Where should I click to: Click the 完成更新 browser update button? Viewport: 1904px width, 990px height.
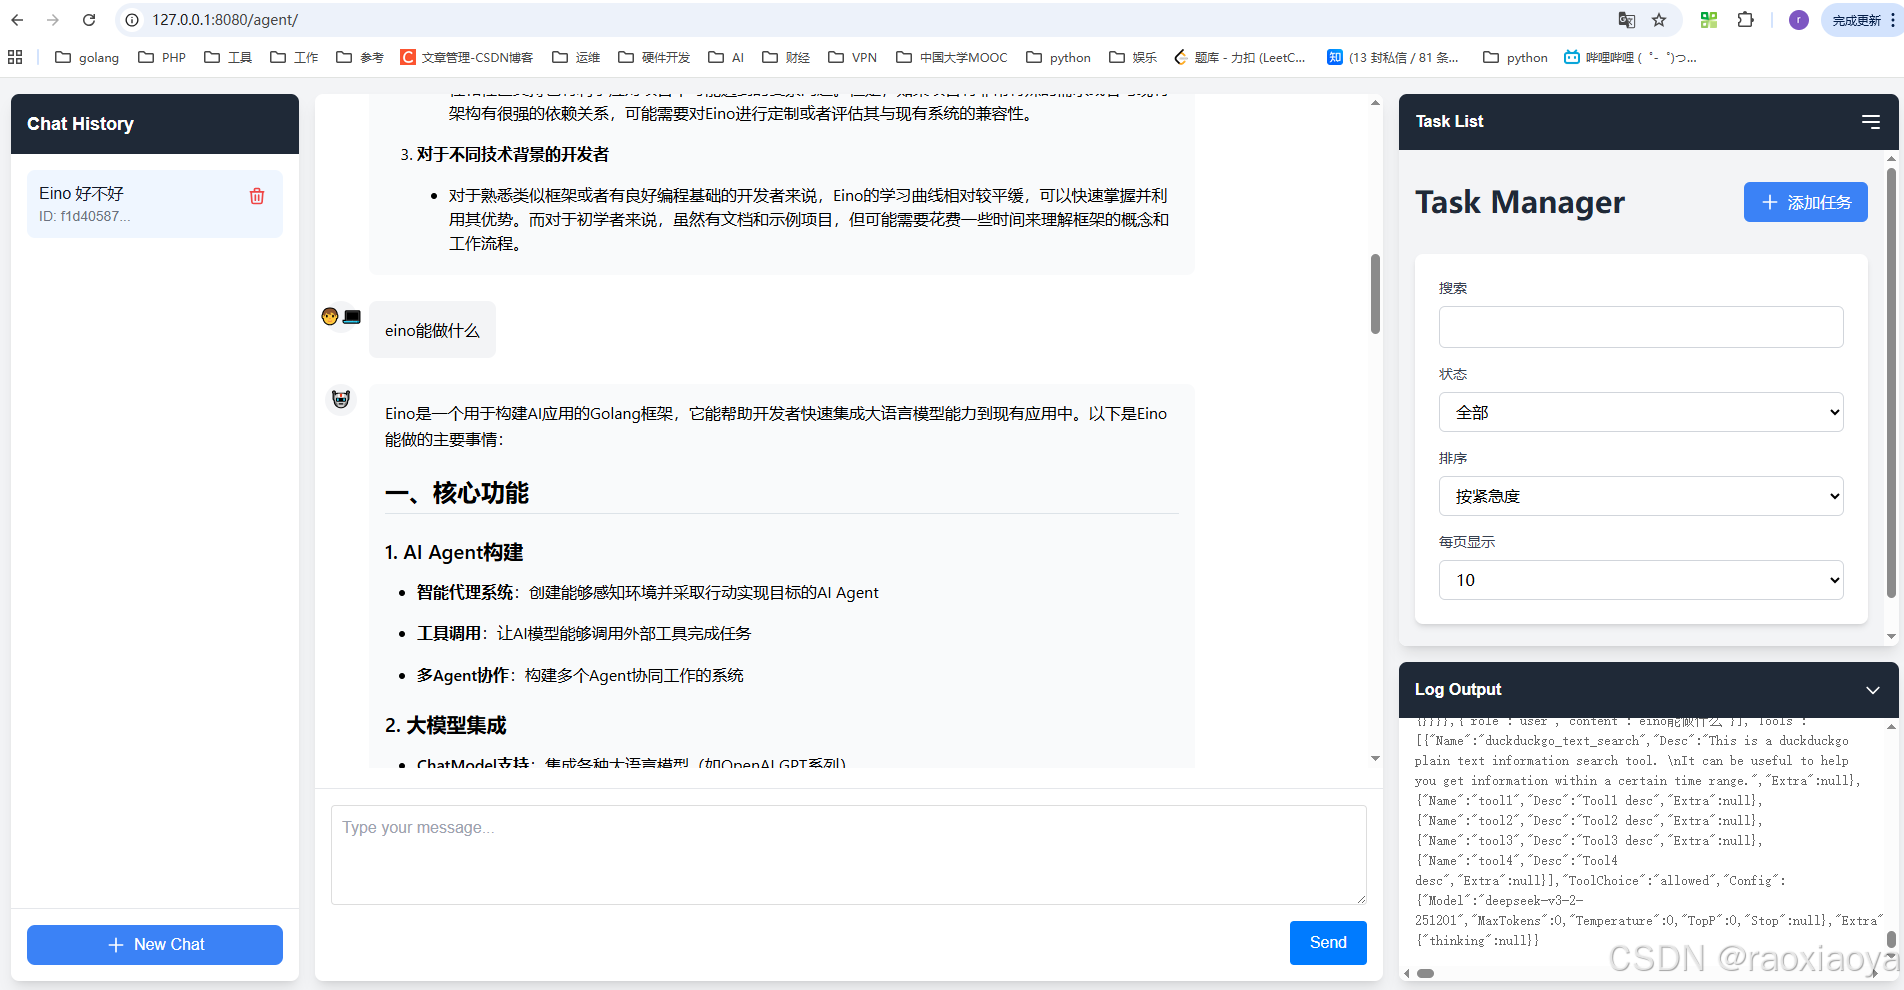point(1863,20)
